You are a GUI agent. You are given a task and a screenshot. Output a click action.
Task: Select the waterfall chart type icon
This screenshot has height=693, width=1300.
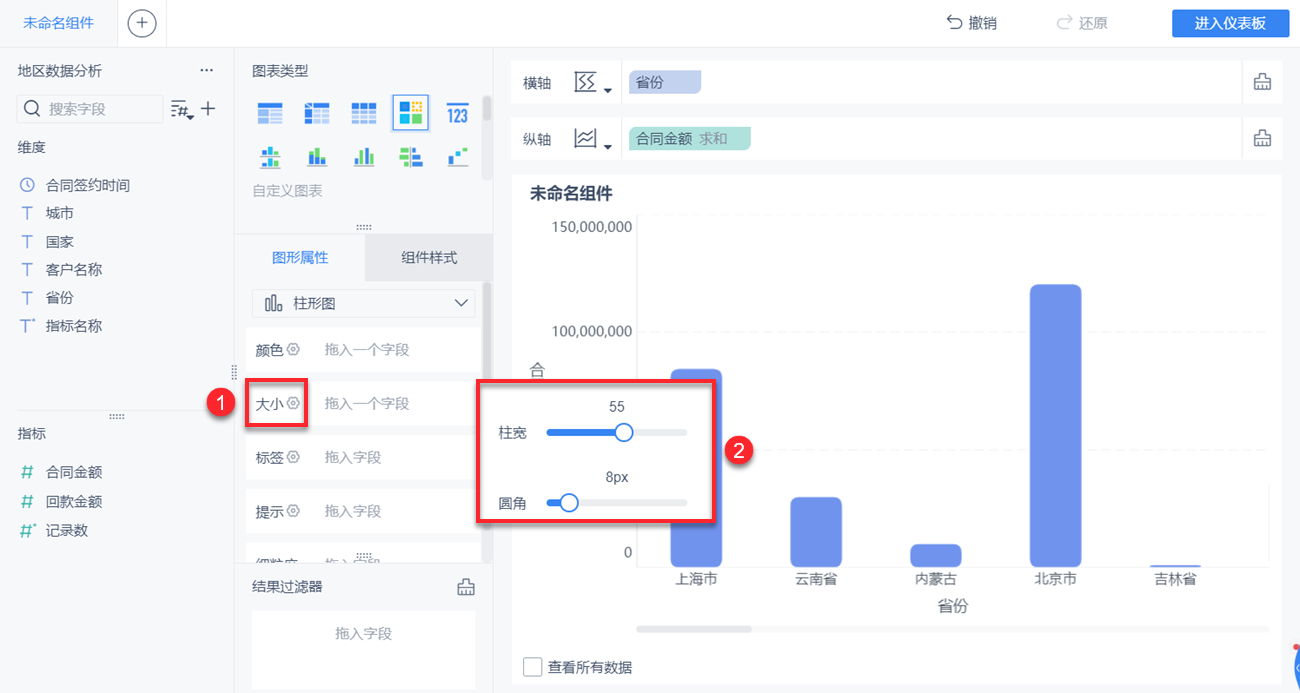coord(457,157)
